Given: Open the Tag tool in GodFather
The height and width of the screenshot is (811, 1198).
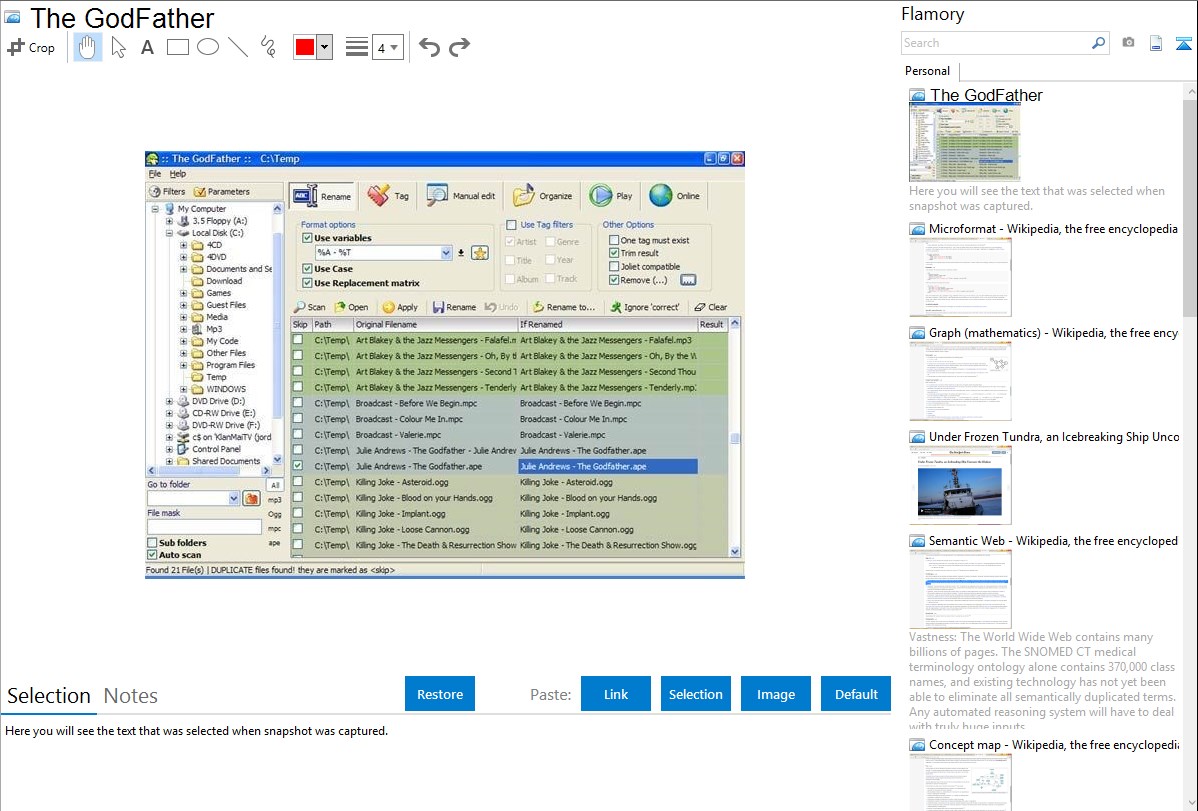Looking at the screenshot, I should click(388, 196).
